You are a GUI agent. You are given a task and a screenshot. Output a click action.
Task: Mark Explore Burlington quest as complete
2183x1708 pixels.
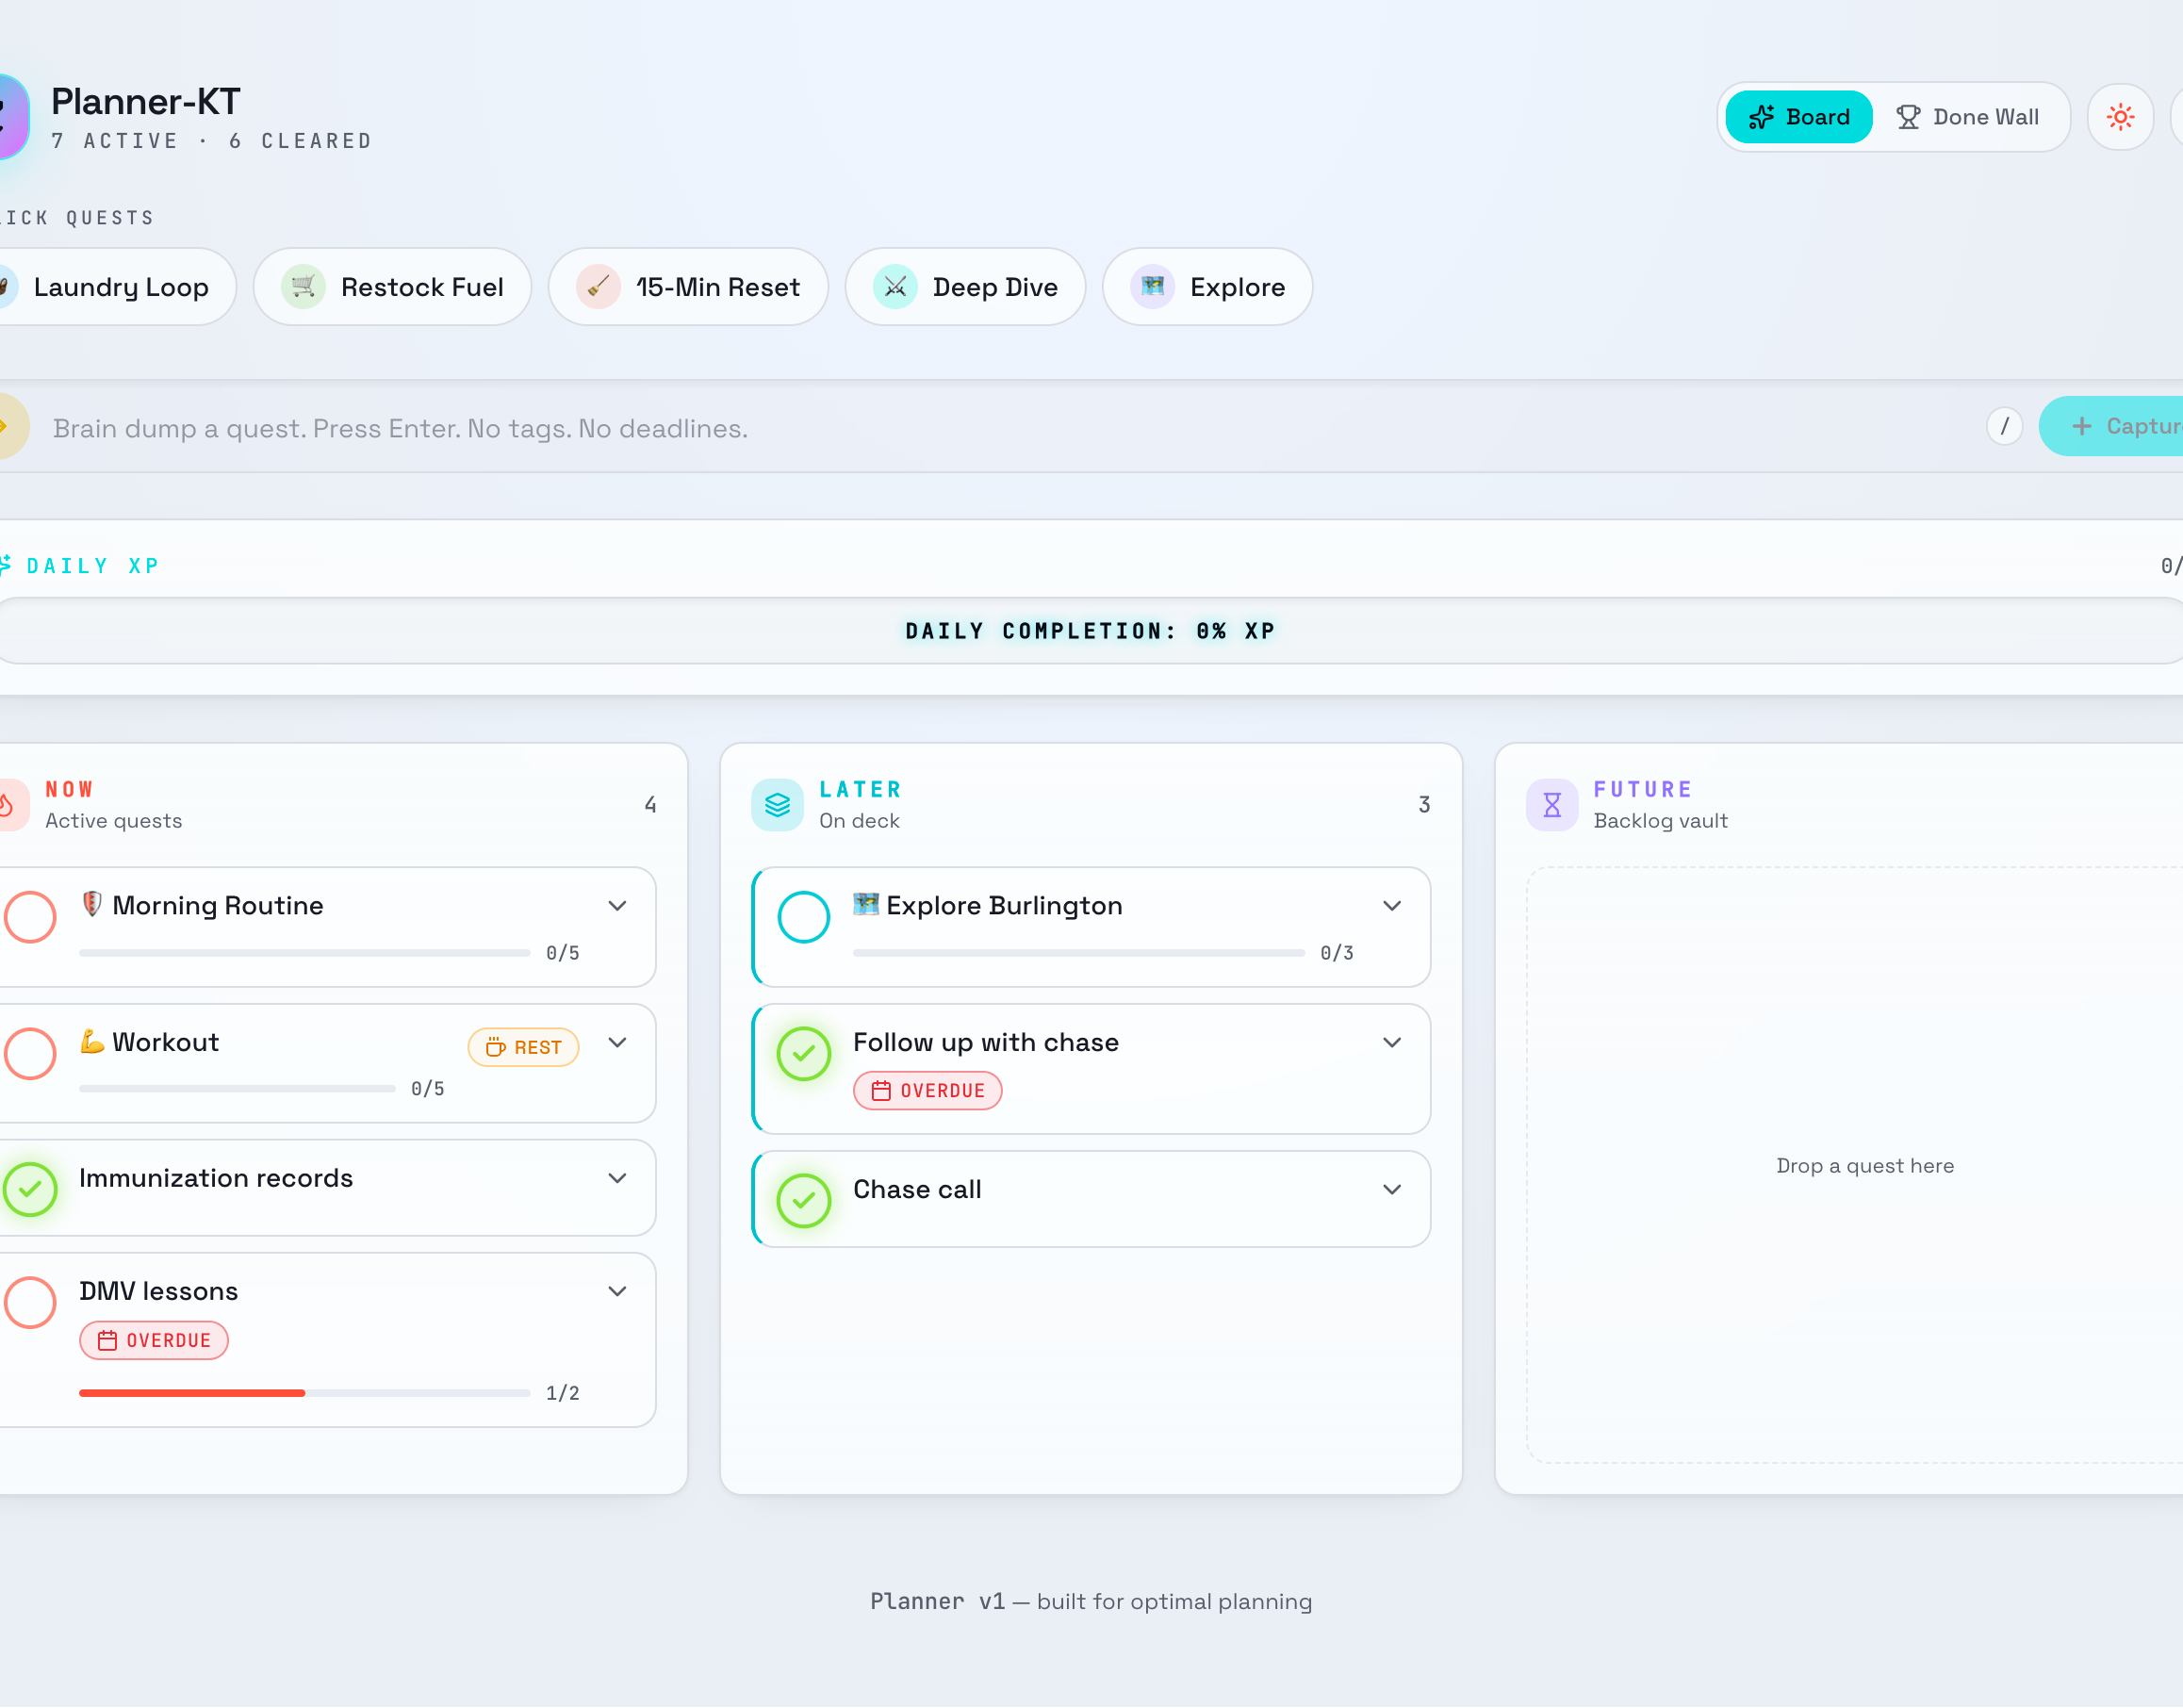(804, 917)
